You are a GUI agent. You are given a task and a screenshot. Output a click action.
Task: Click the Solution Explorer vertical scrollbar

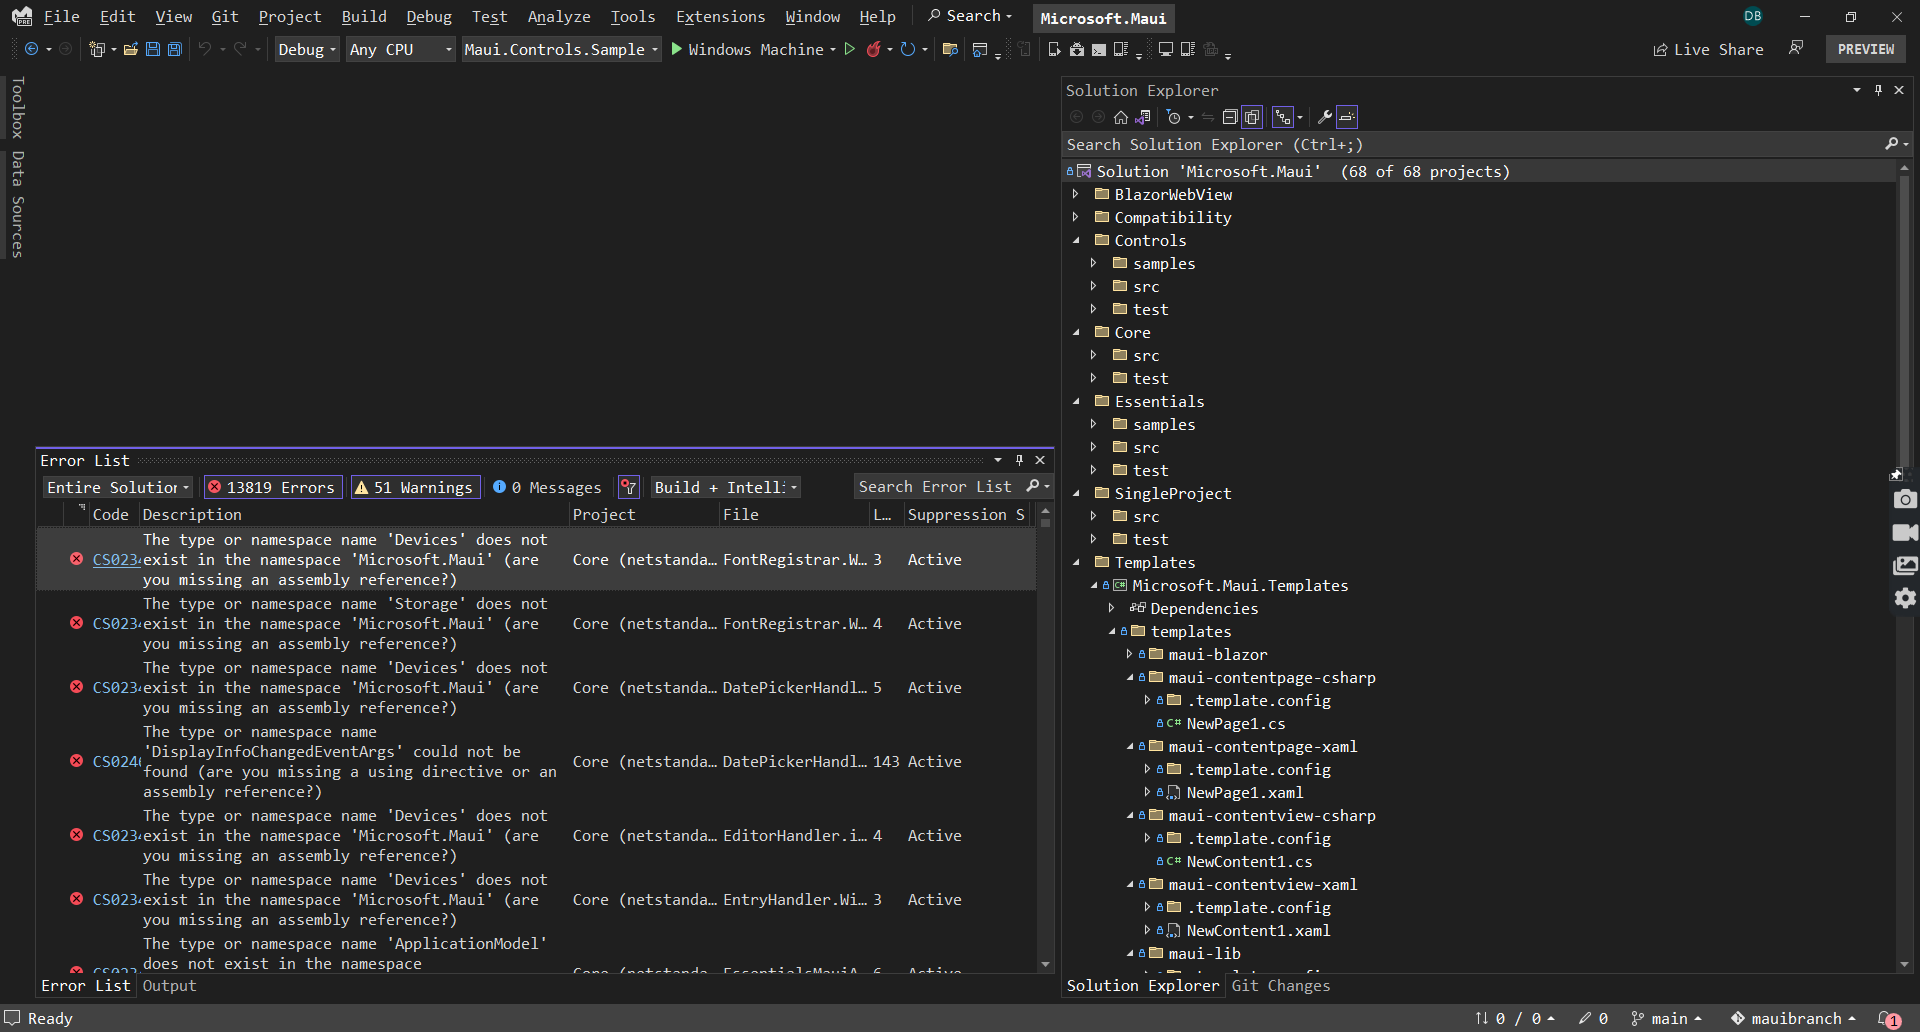pyautogui.click(x=1904, y=565)
